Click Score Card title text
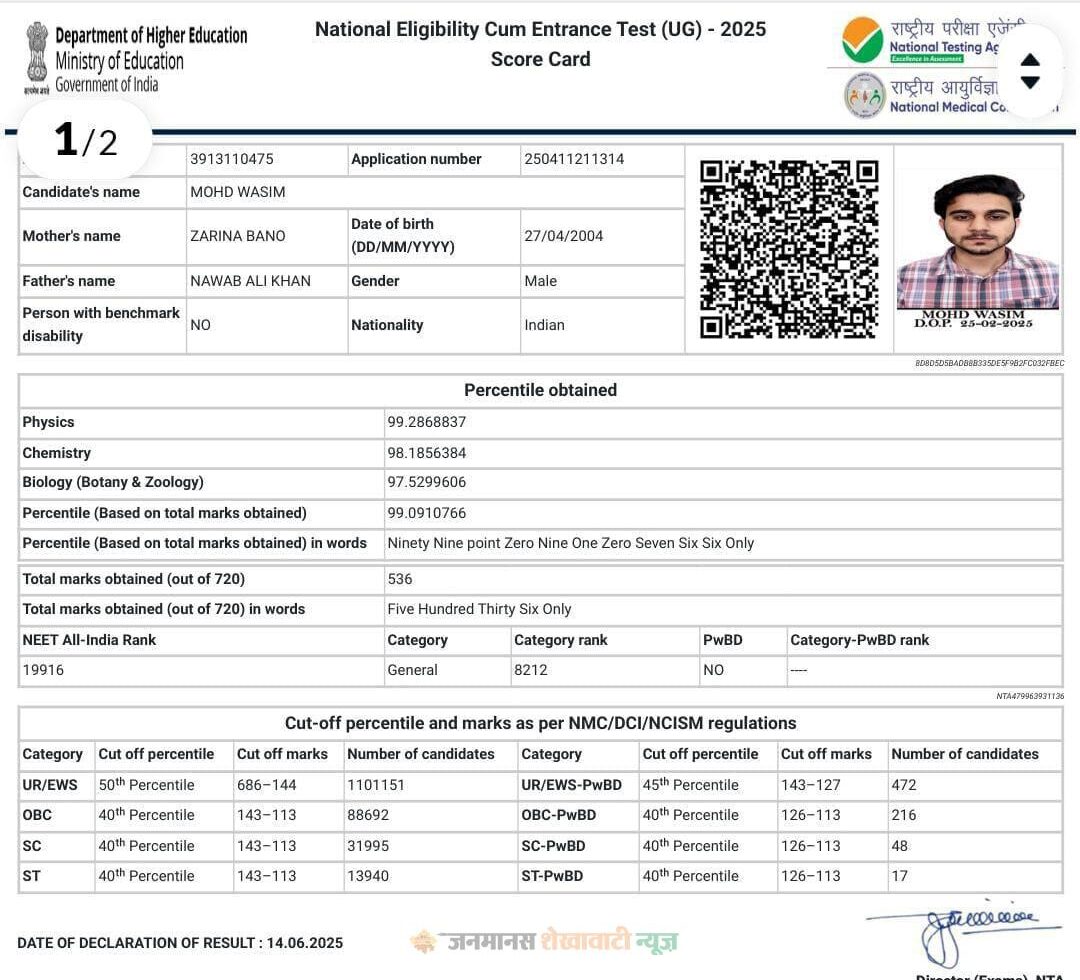Screen dimensions: 1080x980 click(540, 59)
